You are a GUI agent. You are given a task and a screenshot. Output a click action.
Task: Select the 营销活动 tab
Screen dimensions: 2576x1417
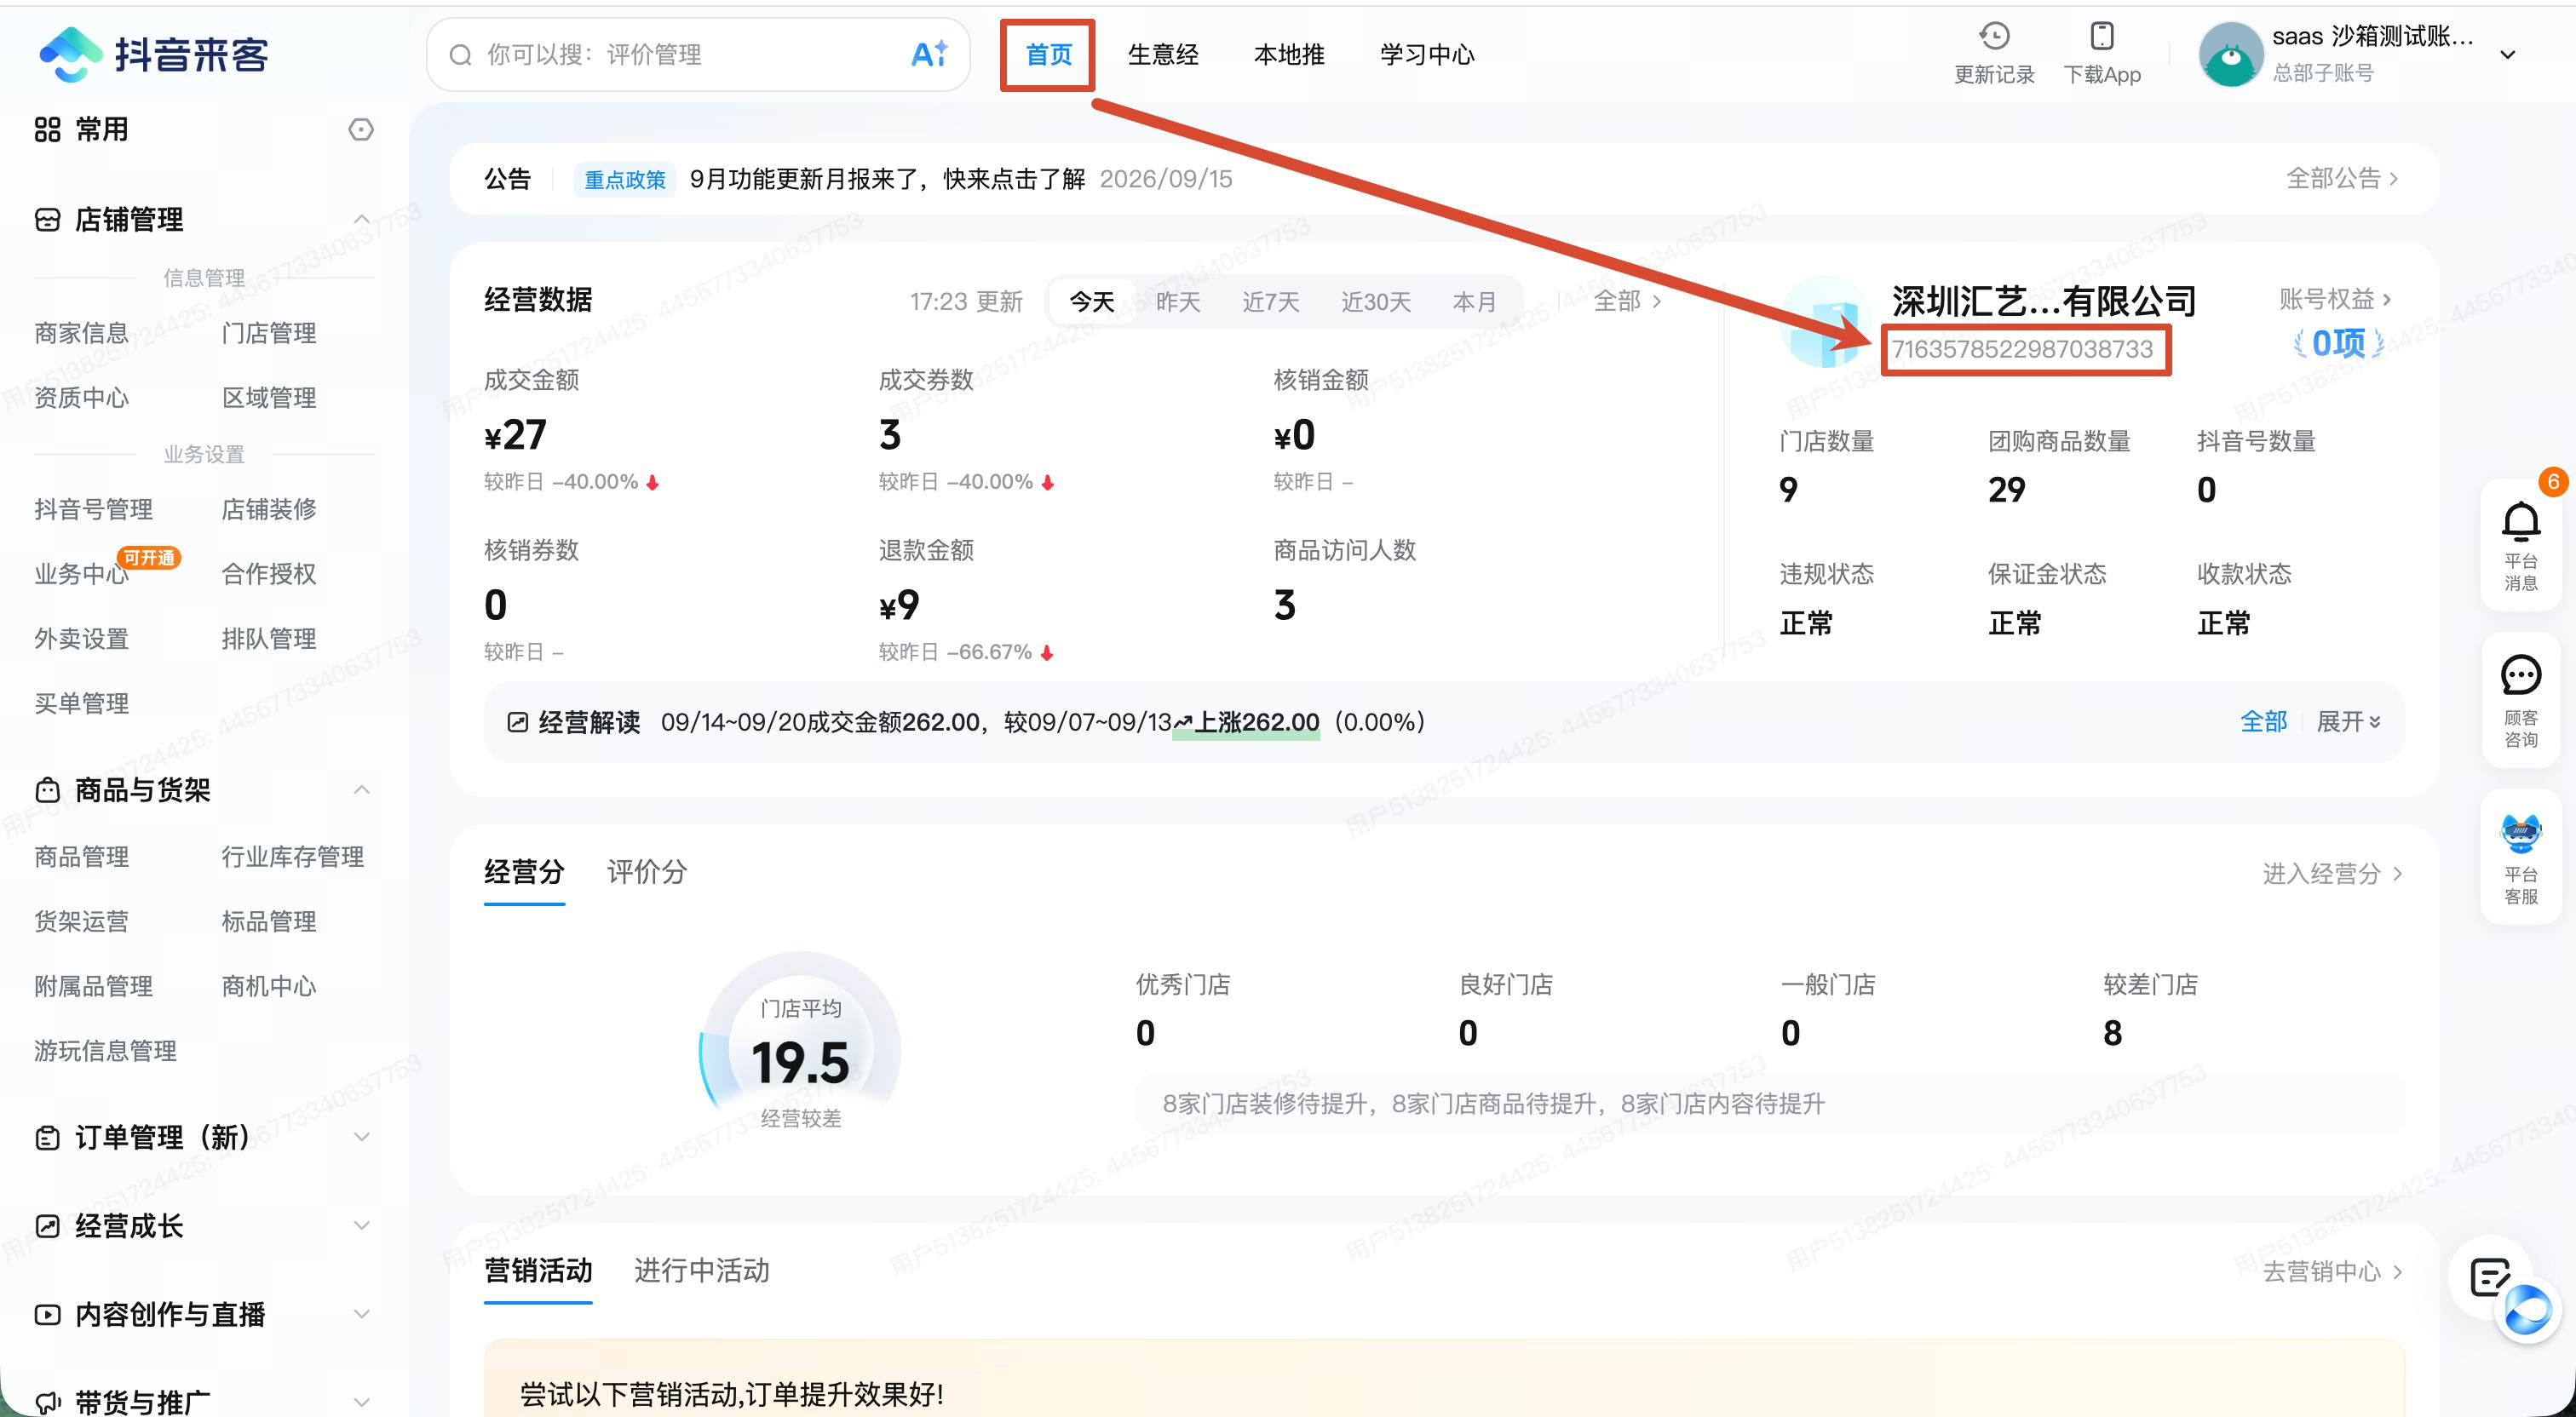click(538, 1270)
